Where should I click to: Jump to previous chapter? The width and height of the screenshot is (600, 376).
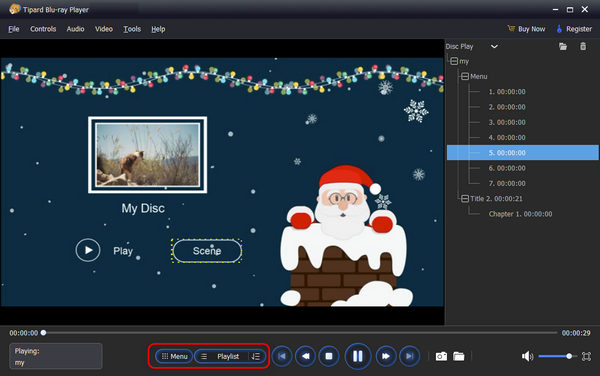pos(282,356)
